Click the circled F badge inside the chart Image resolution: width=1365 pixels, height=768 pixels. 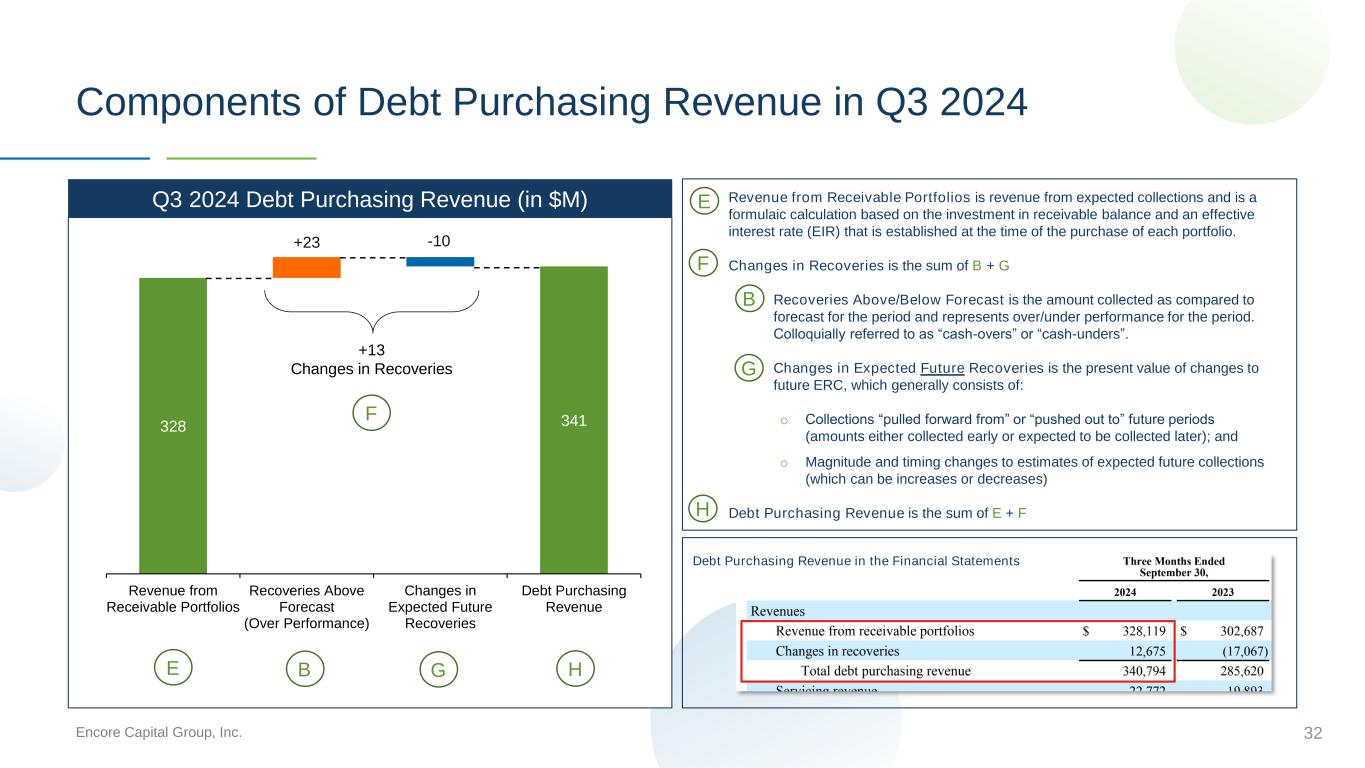click(371, 413)
